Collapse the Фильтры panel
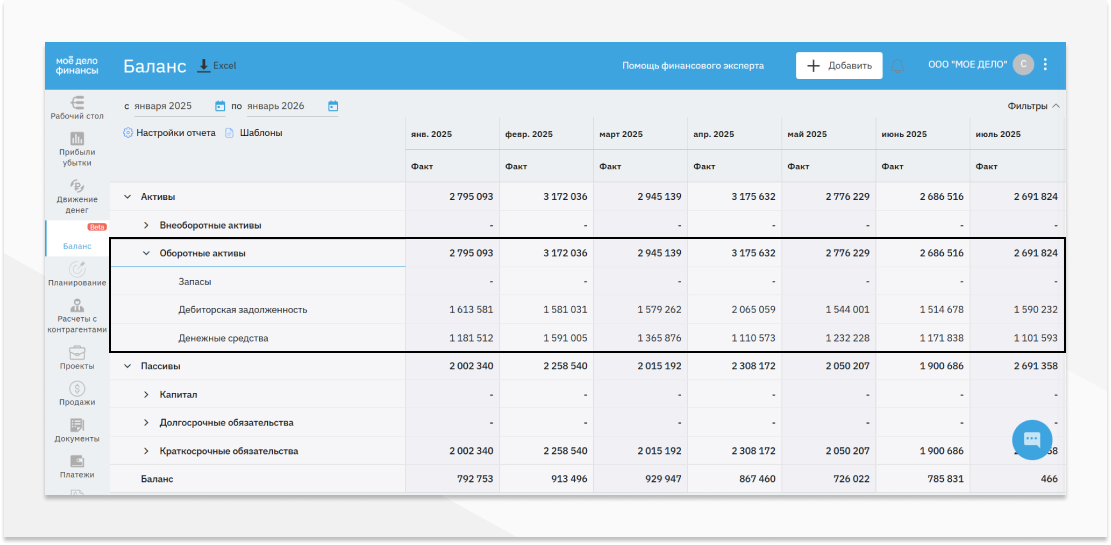The image size is (1111, 545). click(1034, 106)
